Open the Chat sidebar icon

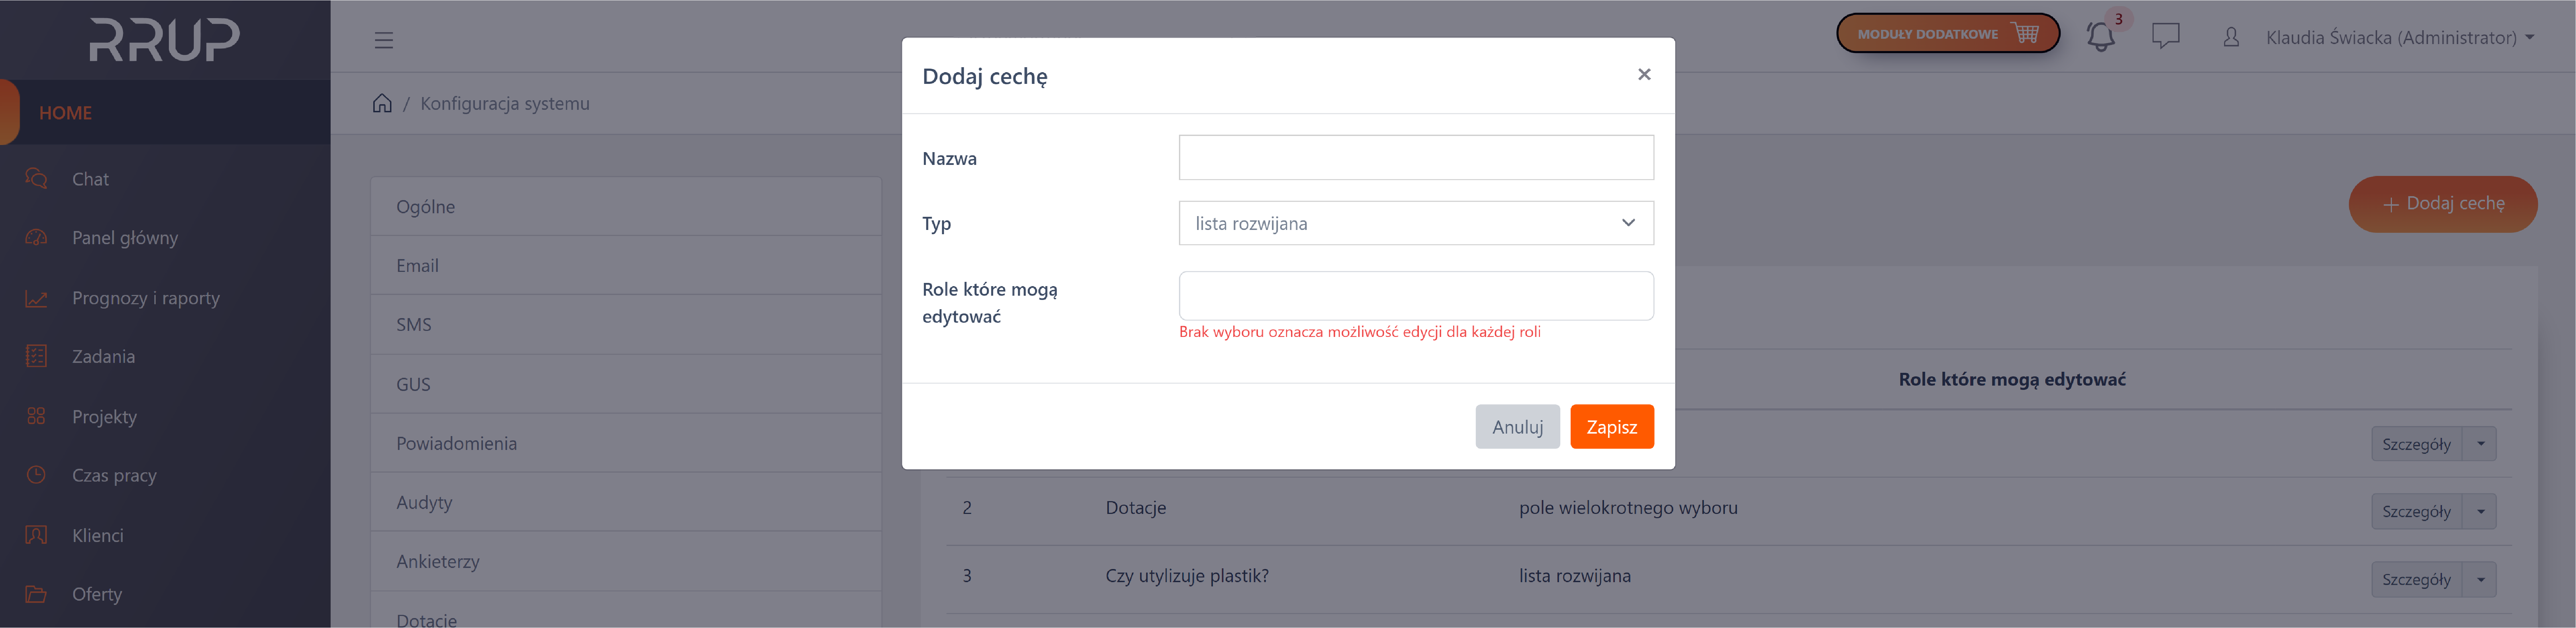coord(36,179)
